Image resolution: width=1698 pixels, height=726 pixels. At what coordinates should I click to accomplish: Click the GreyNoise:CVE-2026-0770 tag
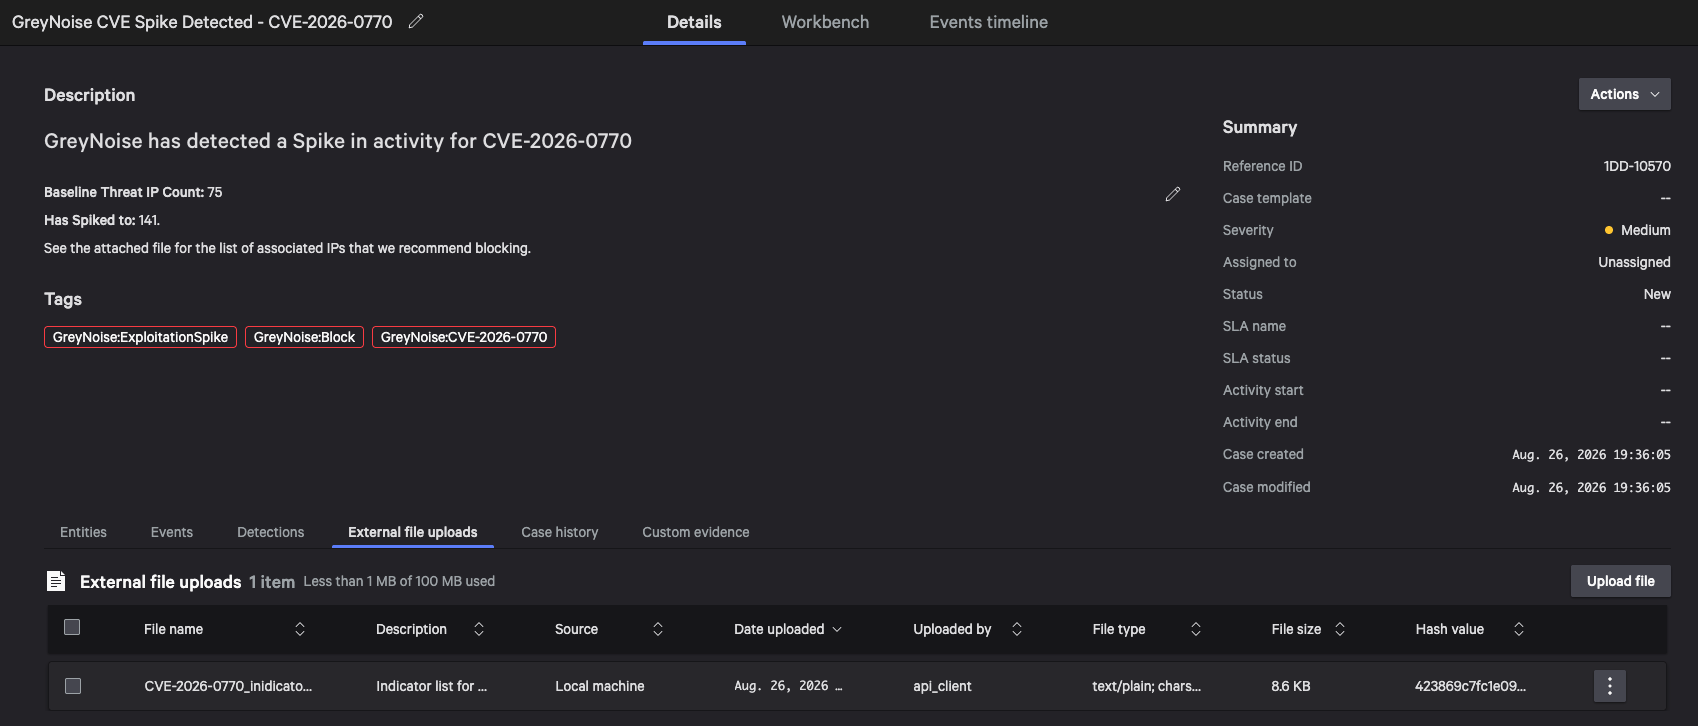pos(464,337)
